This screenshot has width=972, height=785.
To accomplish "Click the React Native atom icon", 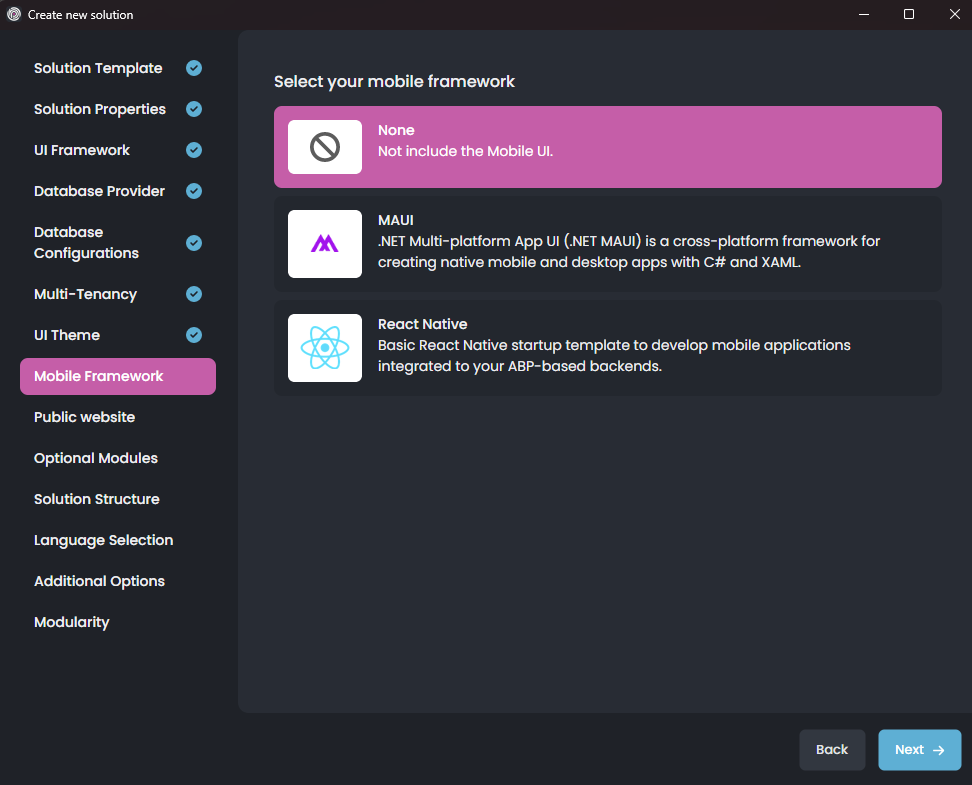I will tap(324, 347).
